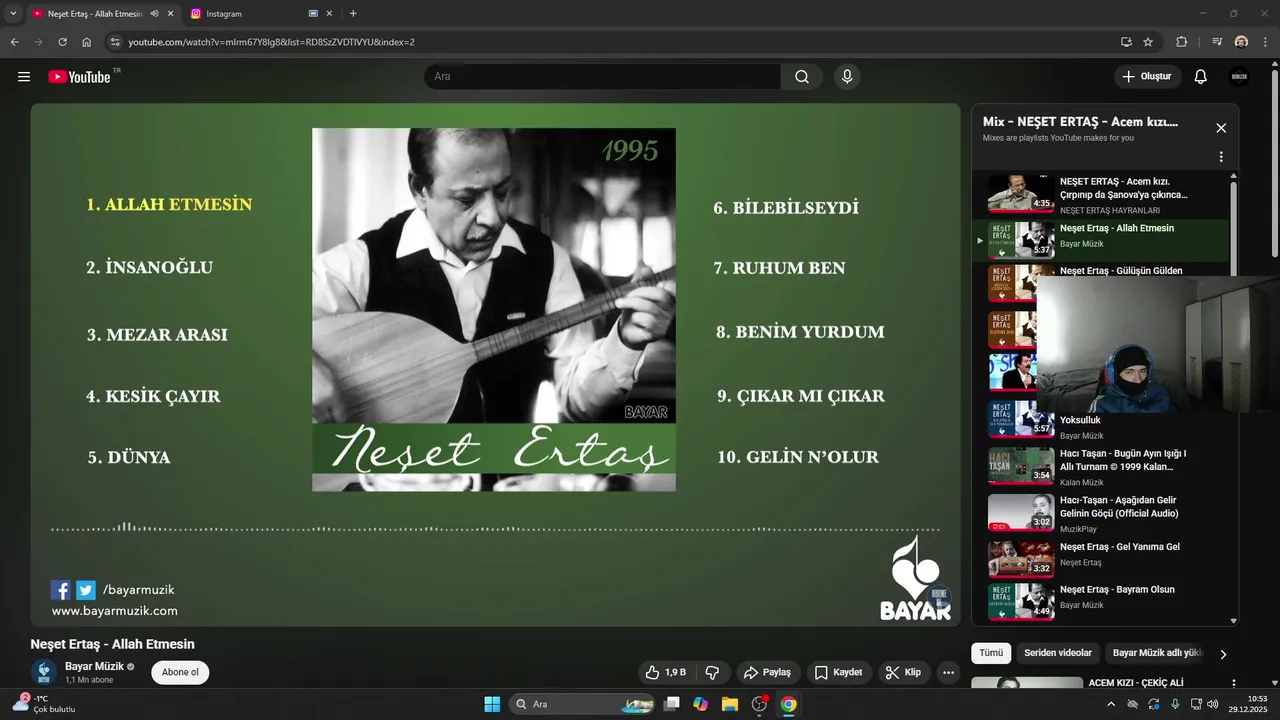Image resolution: width=1280 pixels, height=720 pixels.
Task: Go back in browser history
Action: (14, 42)
